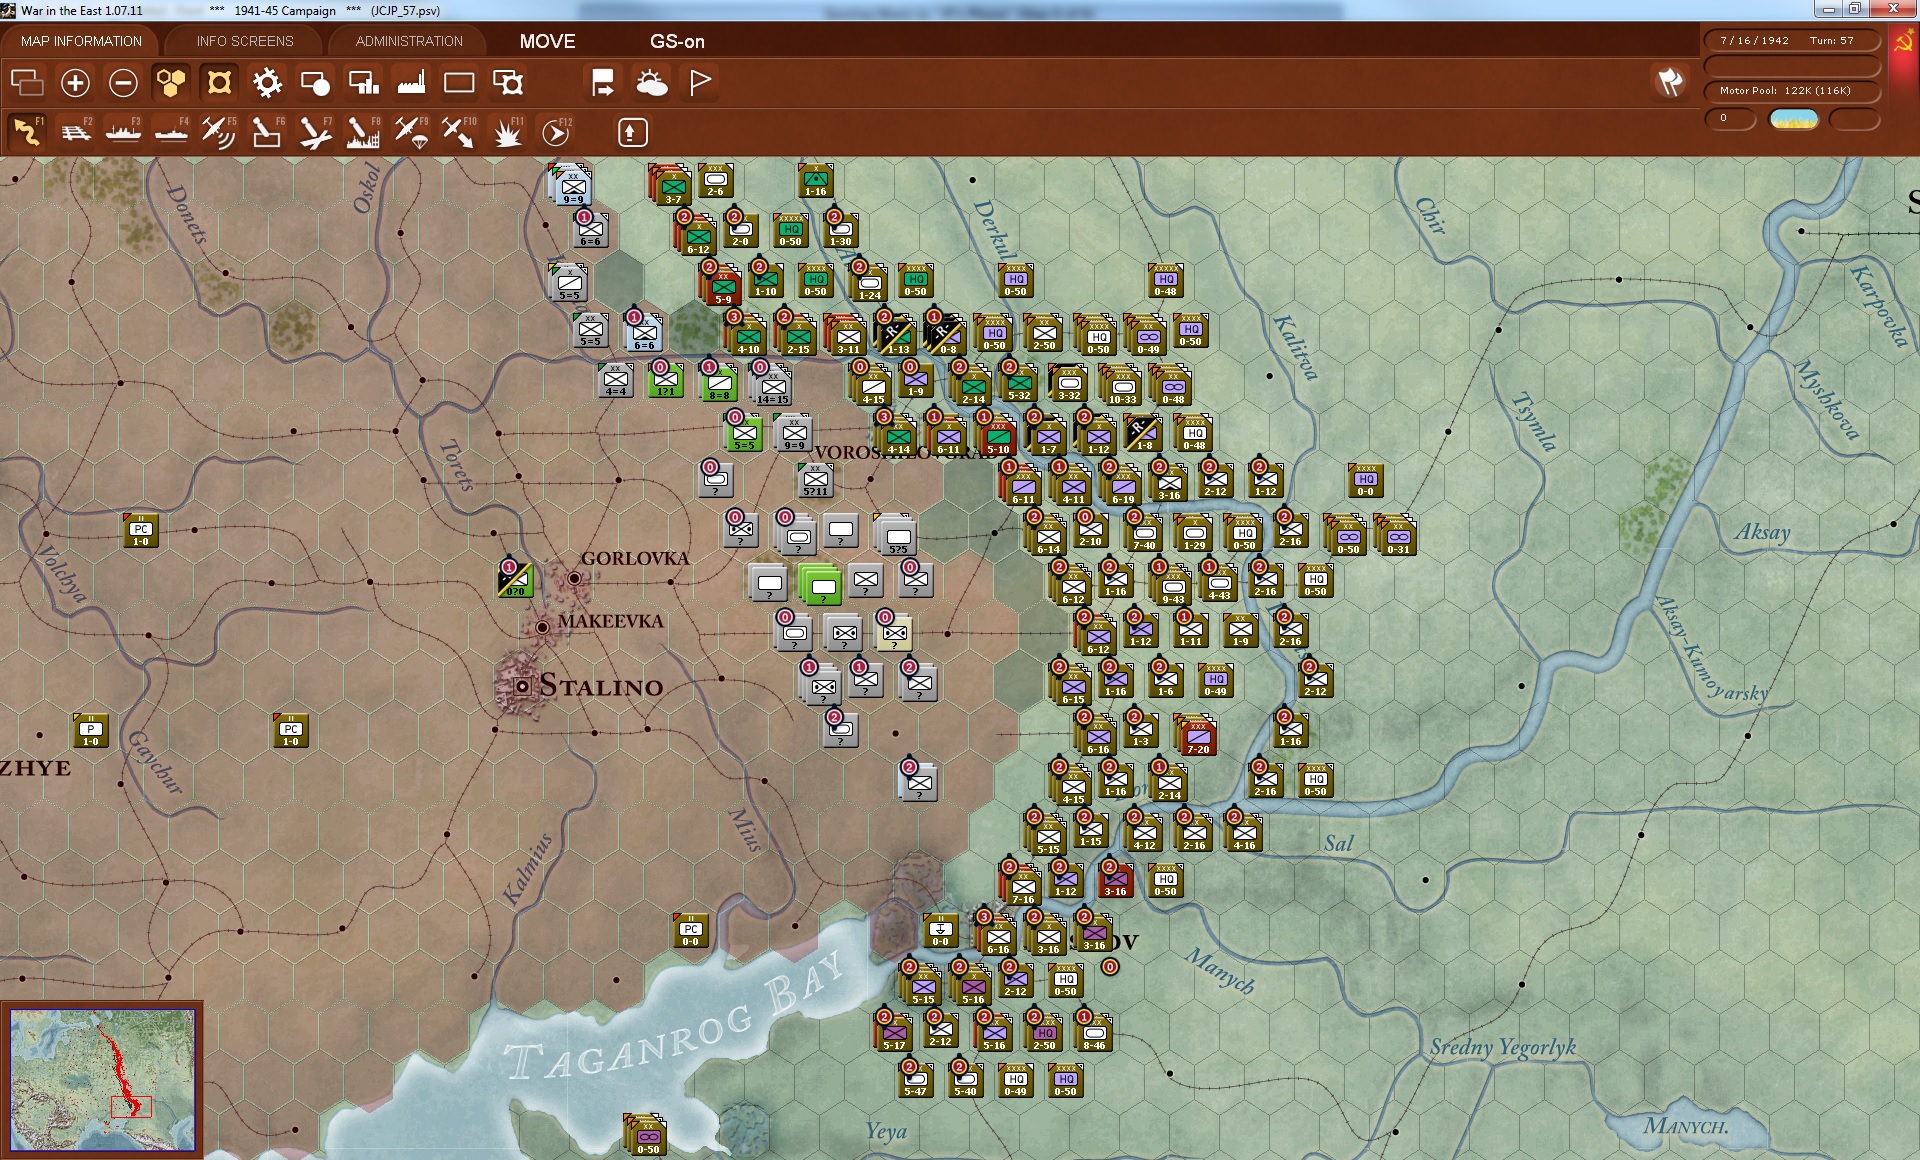The width and height of the screenshot is (1920, 1160).
Task: Click the axes emblem icon
Action: point(1670,82)
